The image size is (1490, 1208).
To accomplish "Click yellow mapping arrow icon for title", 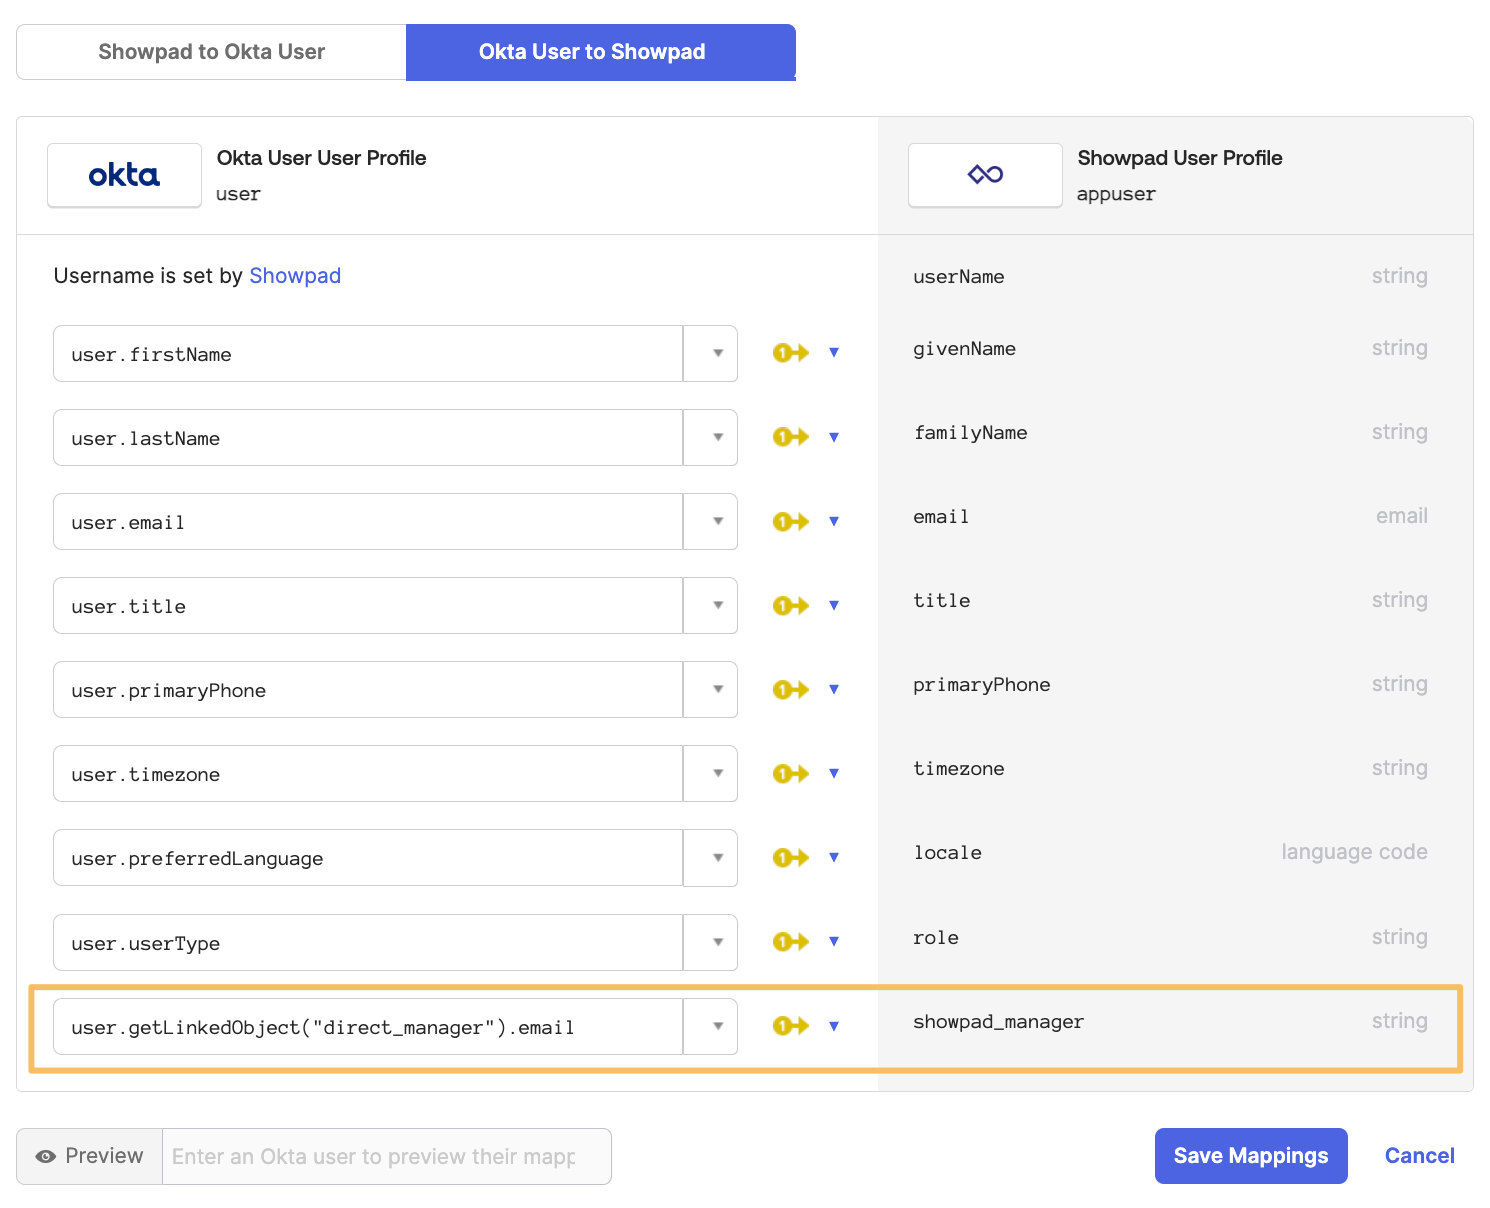I will 790,605.
